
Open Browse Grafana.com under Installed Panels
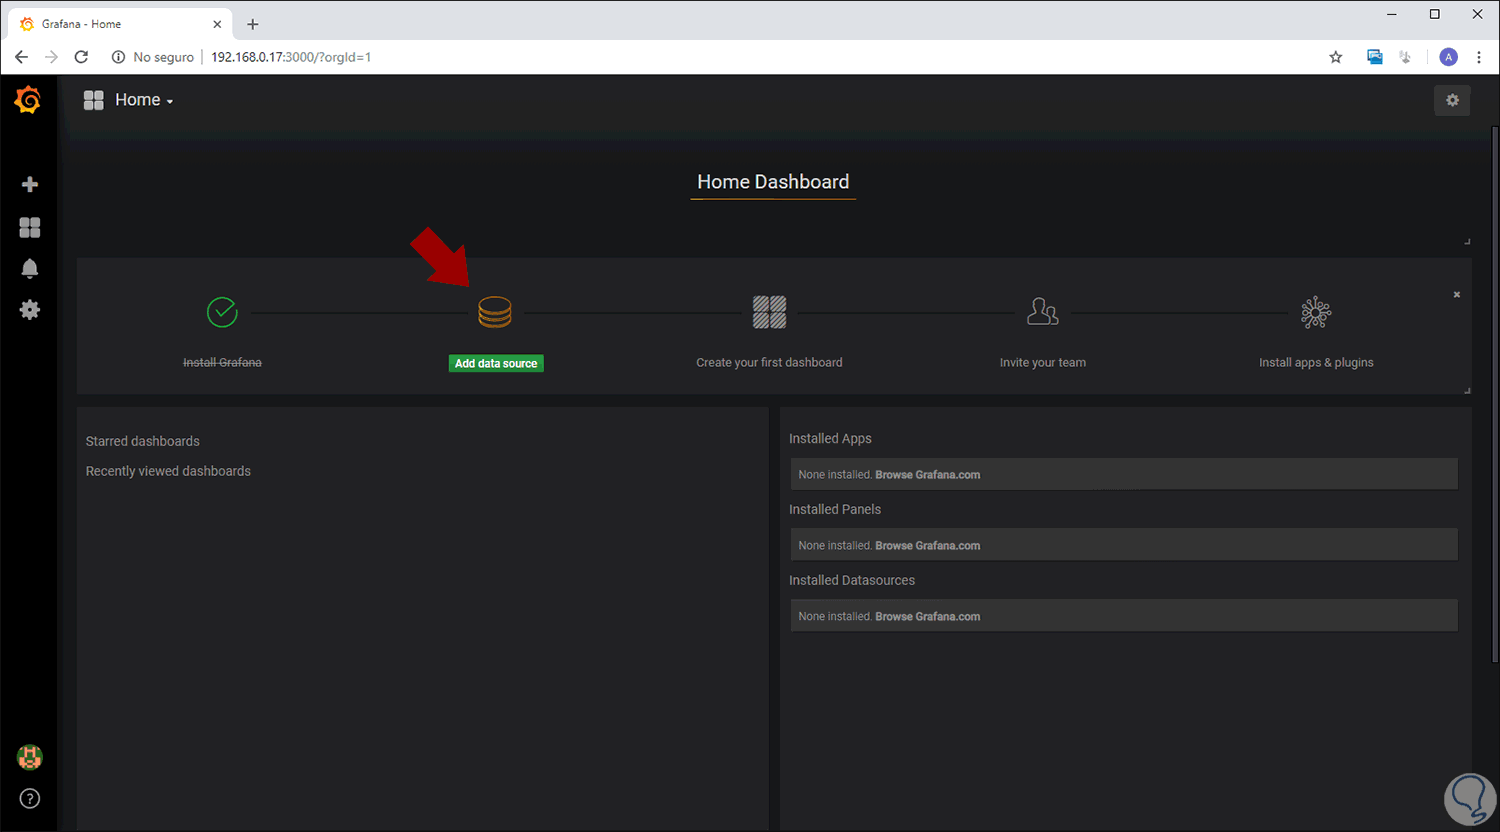click(927, 546)
